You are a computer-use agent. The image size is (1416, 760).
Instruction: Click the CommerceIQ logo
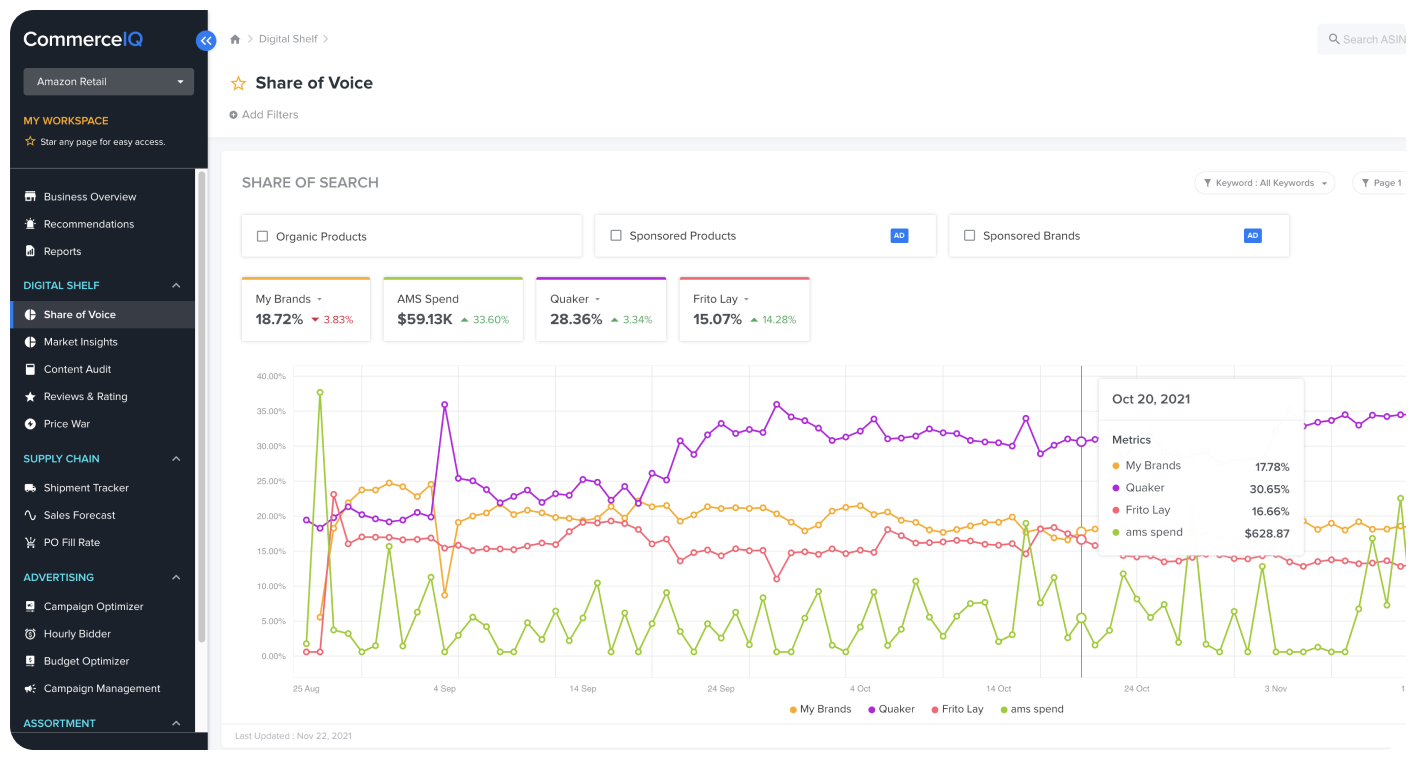tap(83, 39)
